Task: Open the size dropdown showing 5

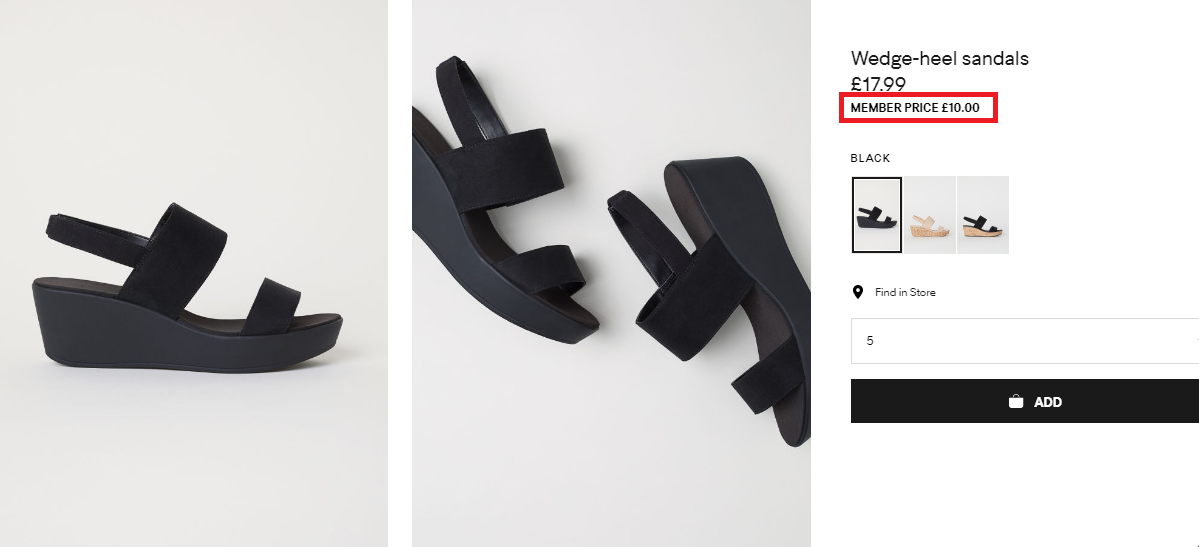Action: coord(1025,341)
